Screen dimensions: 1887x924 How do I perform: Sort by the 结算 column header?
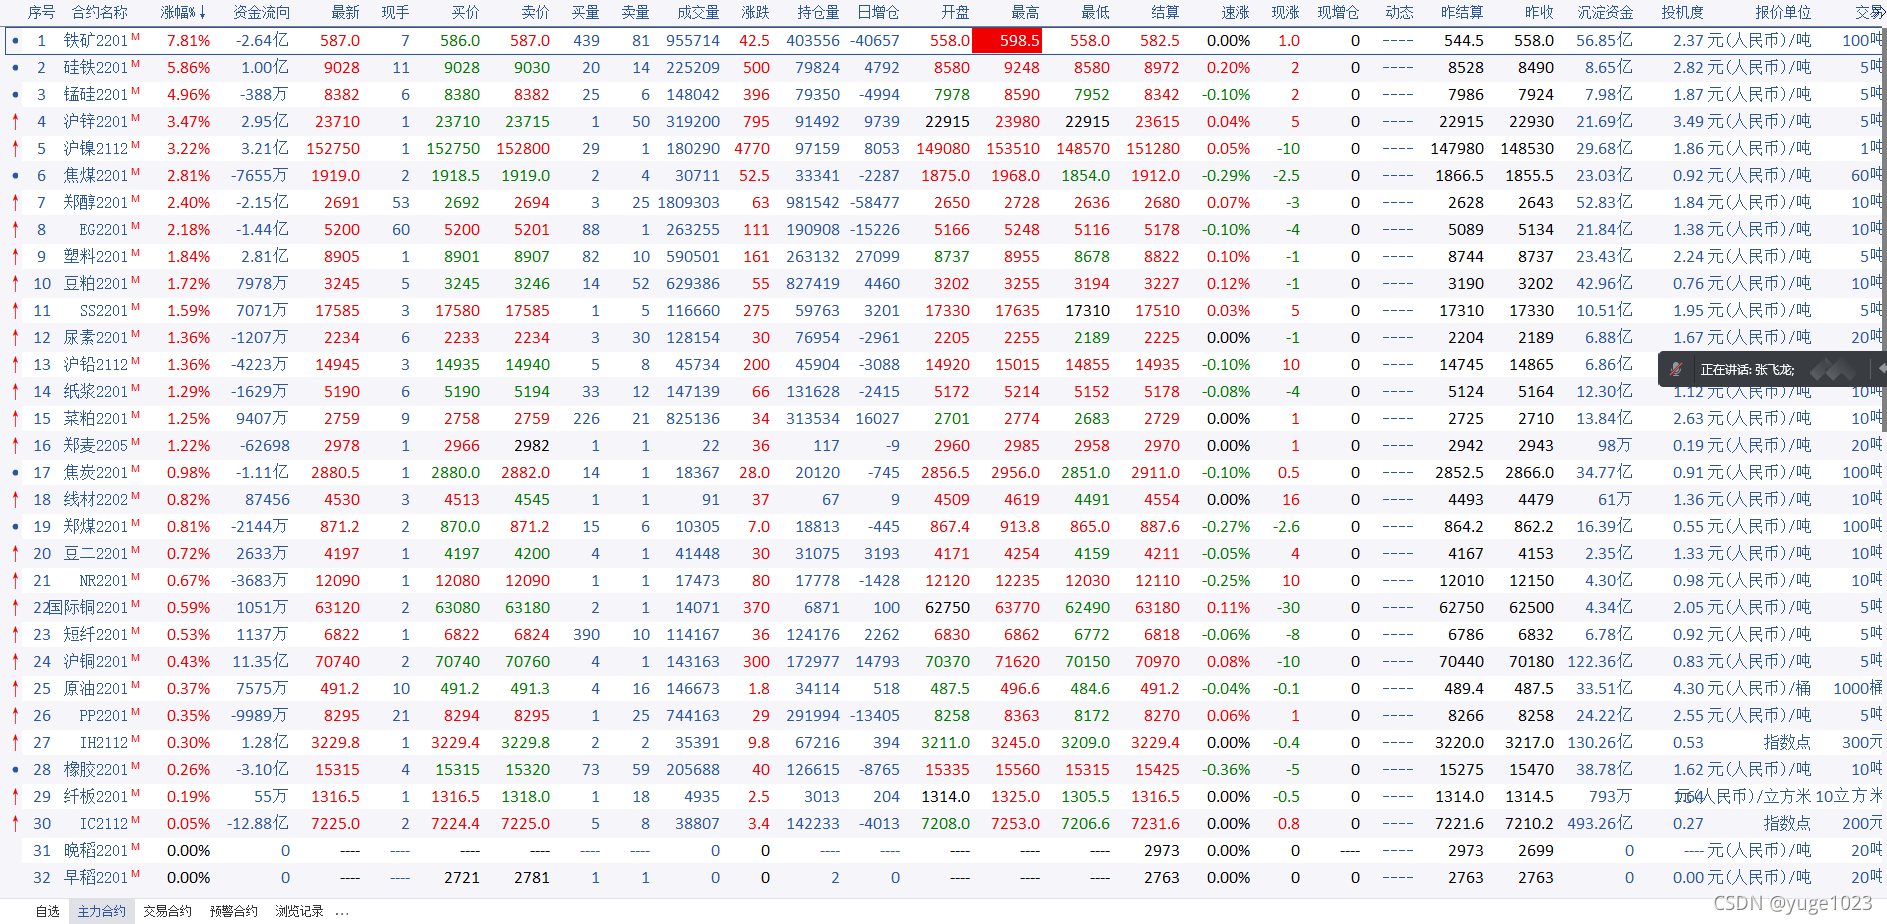tap(1165, 12)
